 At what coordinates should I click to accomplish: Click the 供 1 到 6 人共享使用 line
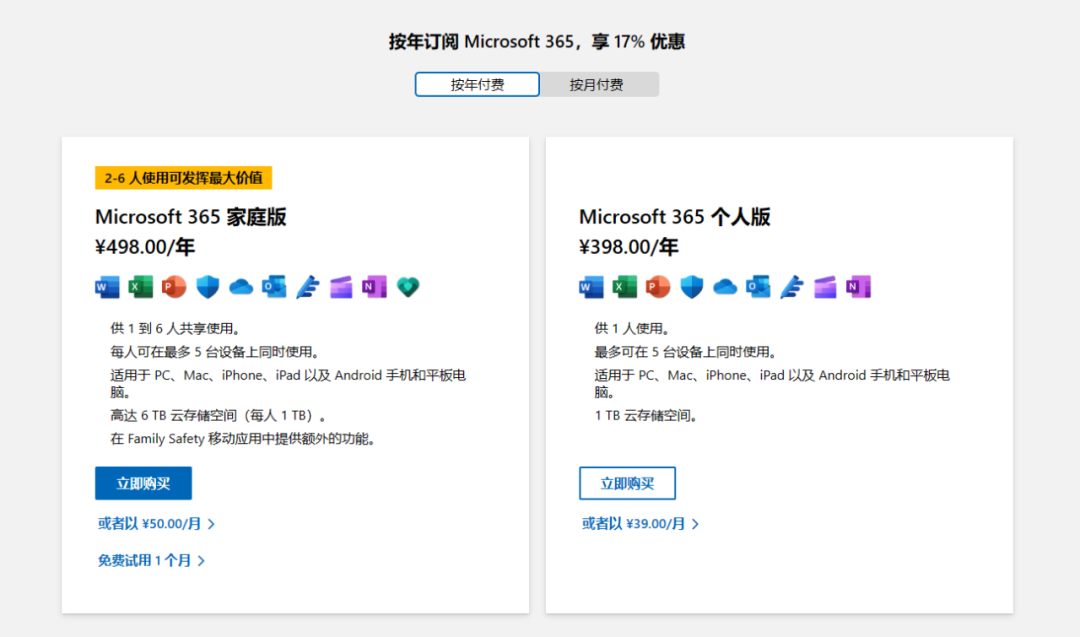tap(175, 328)
